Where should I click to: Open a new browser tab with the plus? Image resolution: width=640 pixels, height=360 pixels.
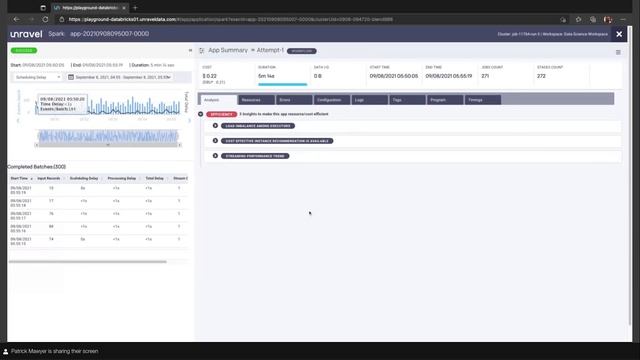[x=135, y=8]
